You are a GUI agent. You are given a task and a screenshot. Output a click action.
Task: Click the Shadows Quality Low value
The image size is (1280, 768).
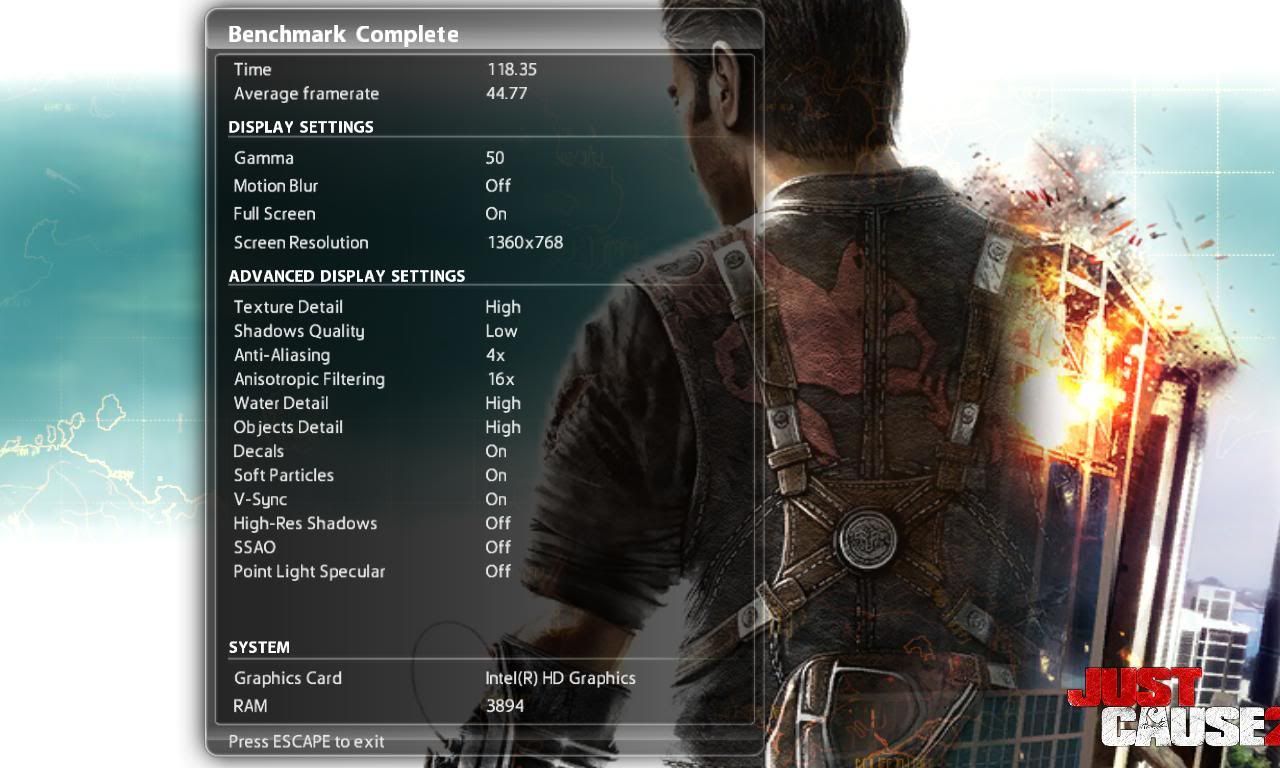click(501, 331)
